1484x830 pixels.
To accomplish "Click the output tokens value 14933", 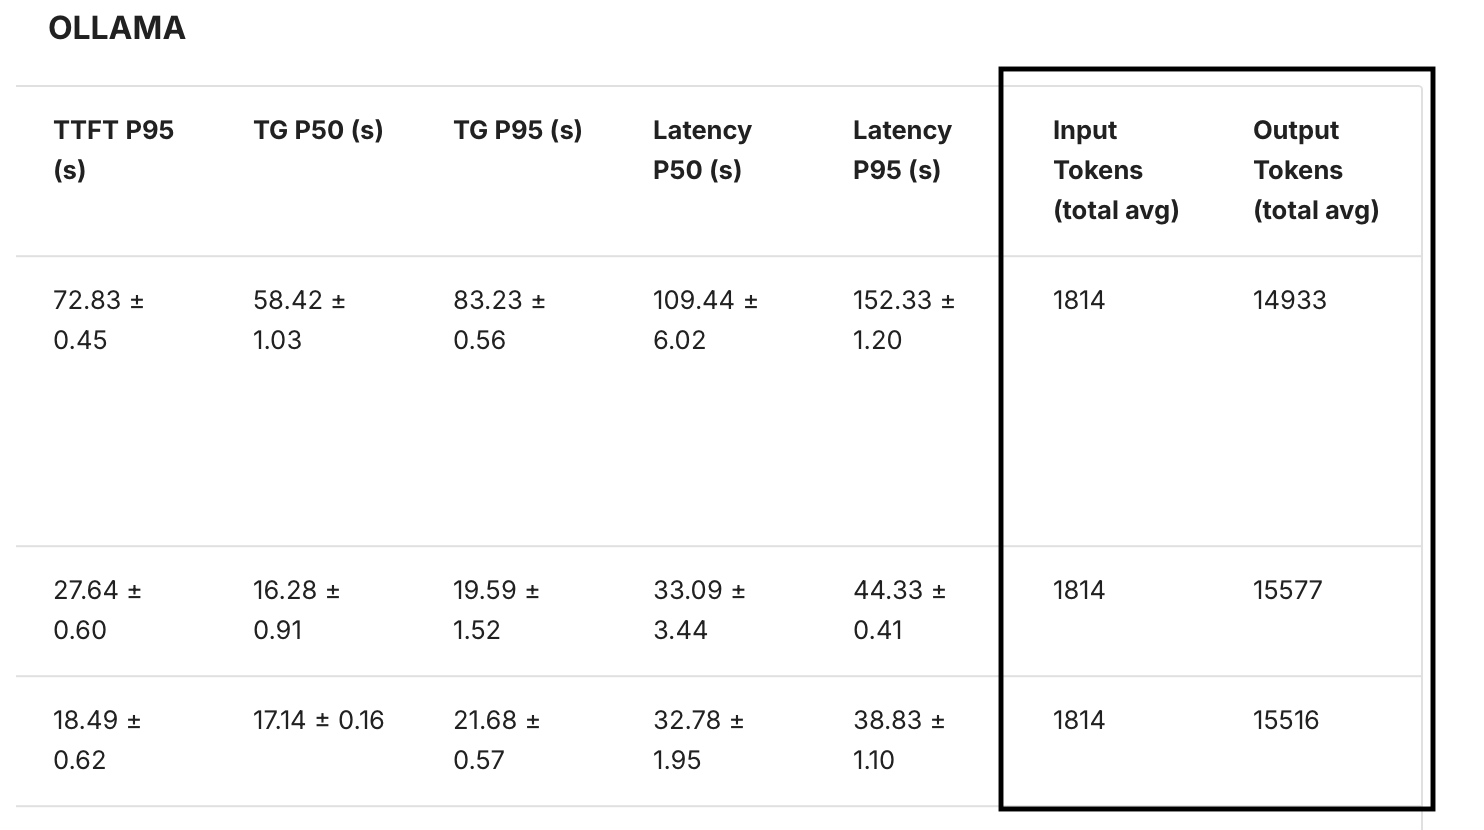I will click(x=1289, y=300).
